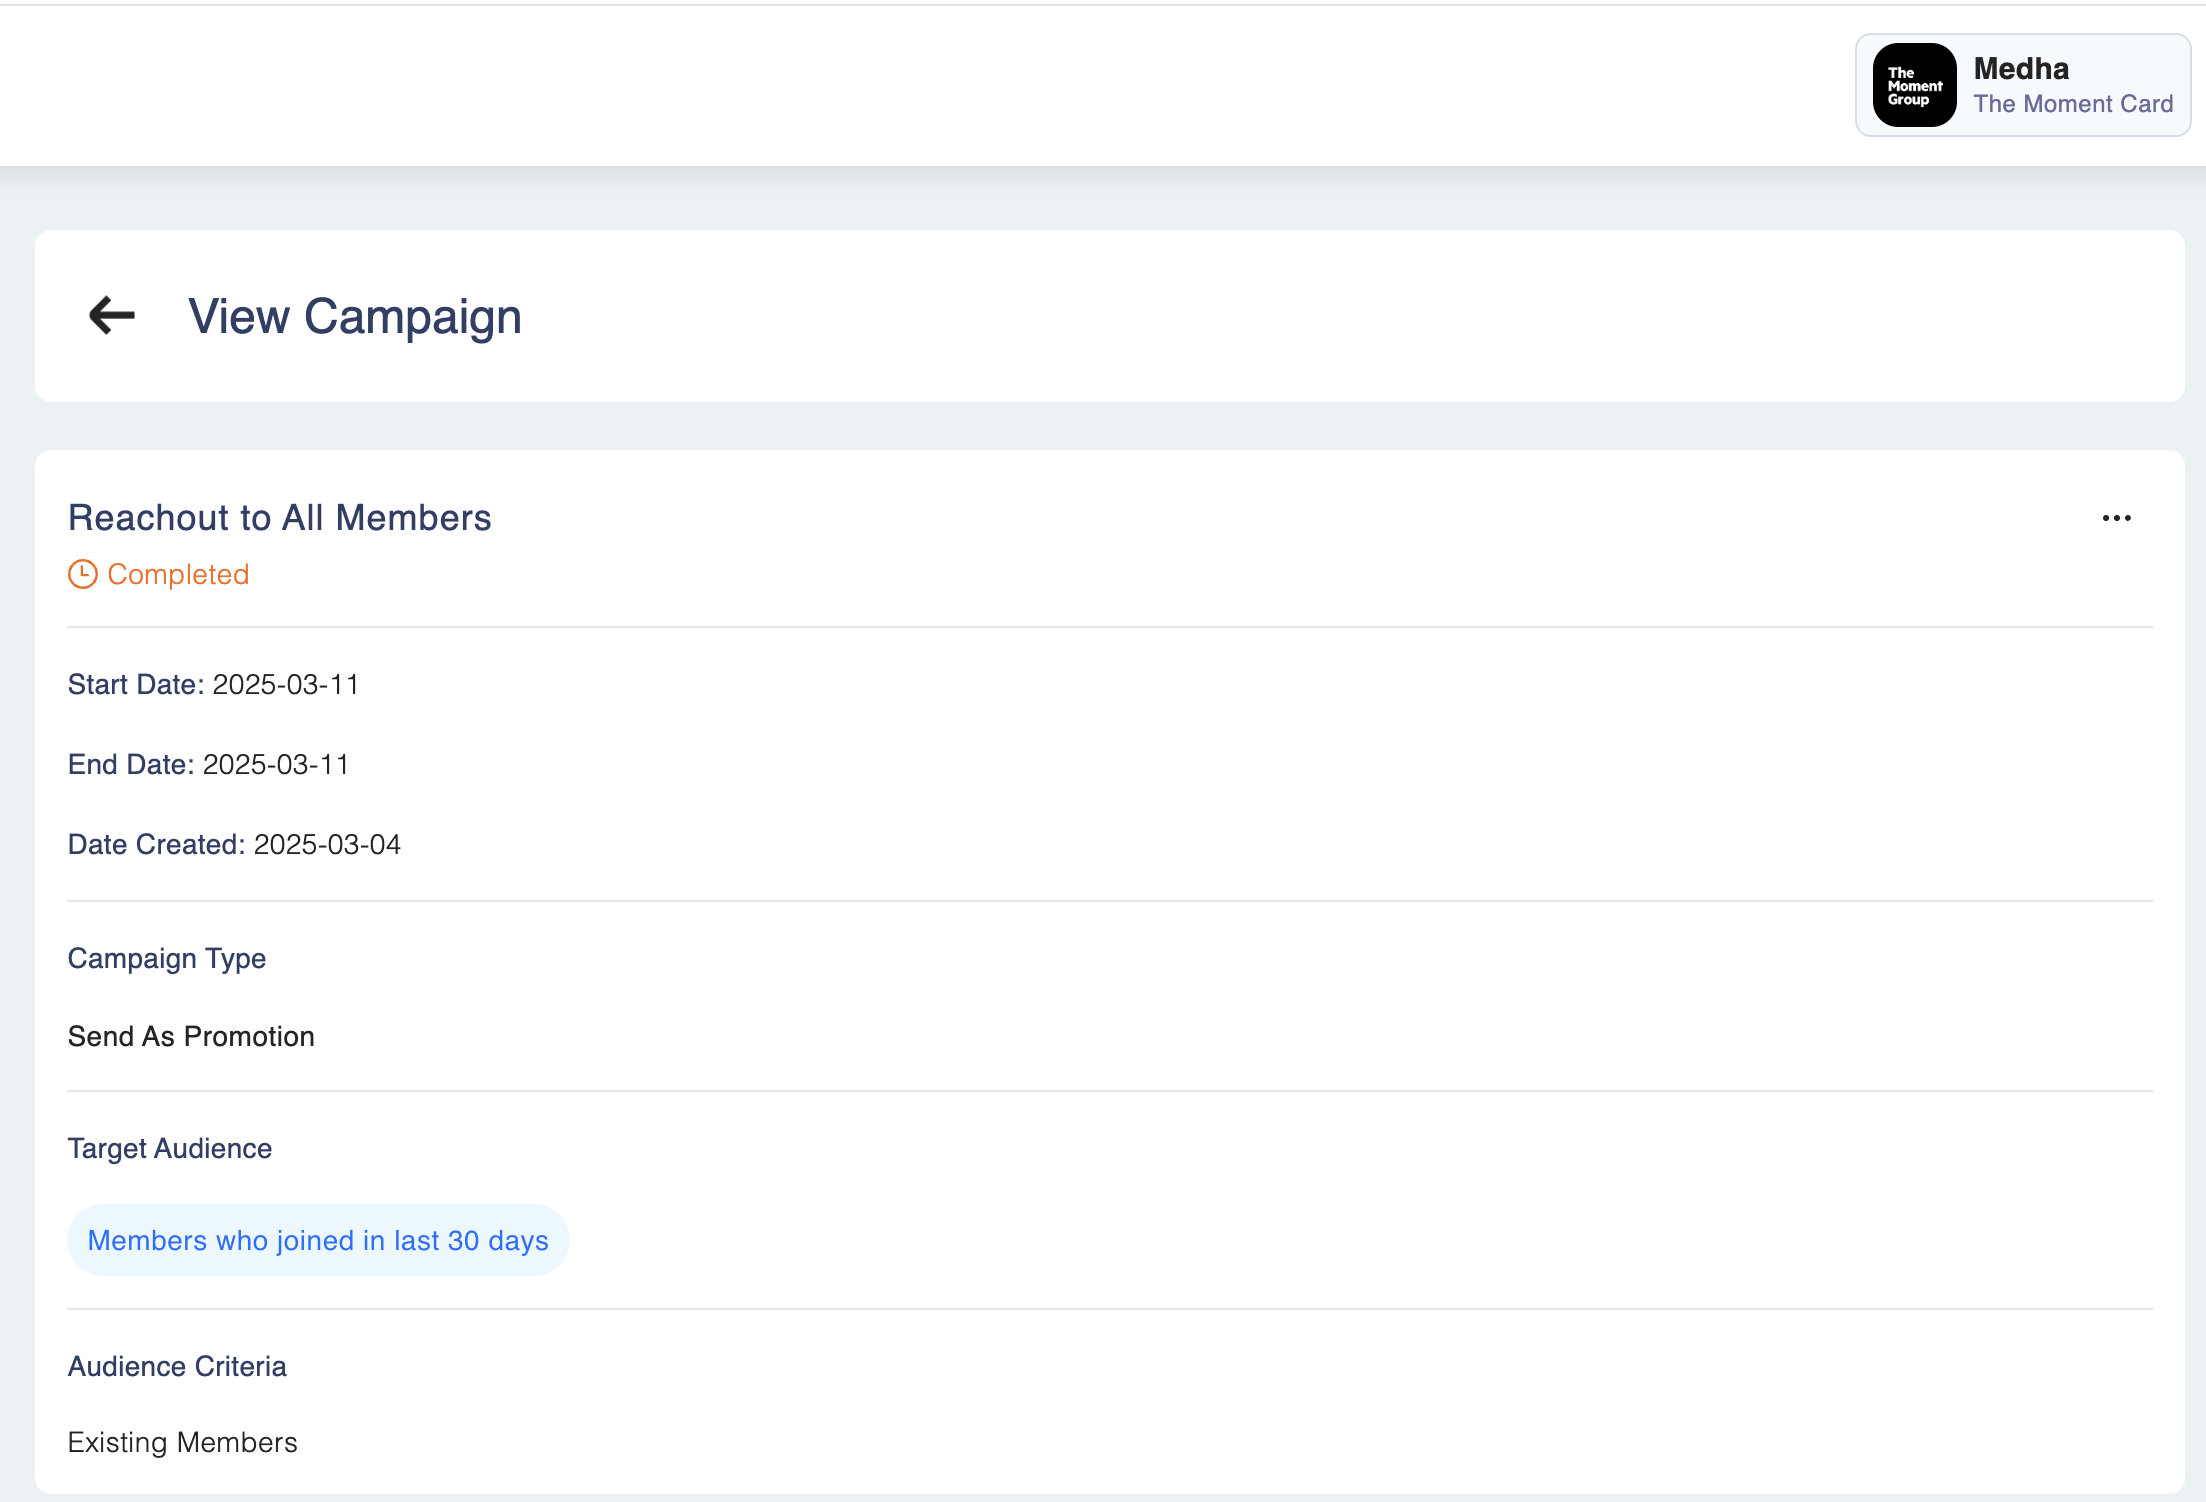
Task: Click the Medha user name
Action: click(x=2021, y=68)
